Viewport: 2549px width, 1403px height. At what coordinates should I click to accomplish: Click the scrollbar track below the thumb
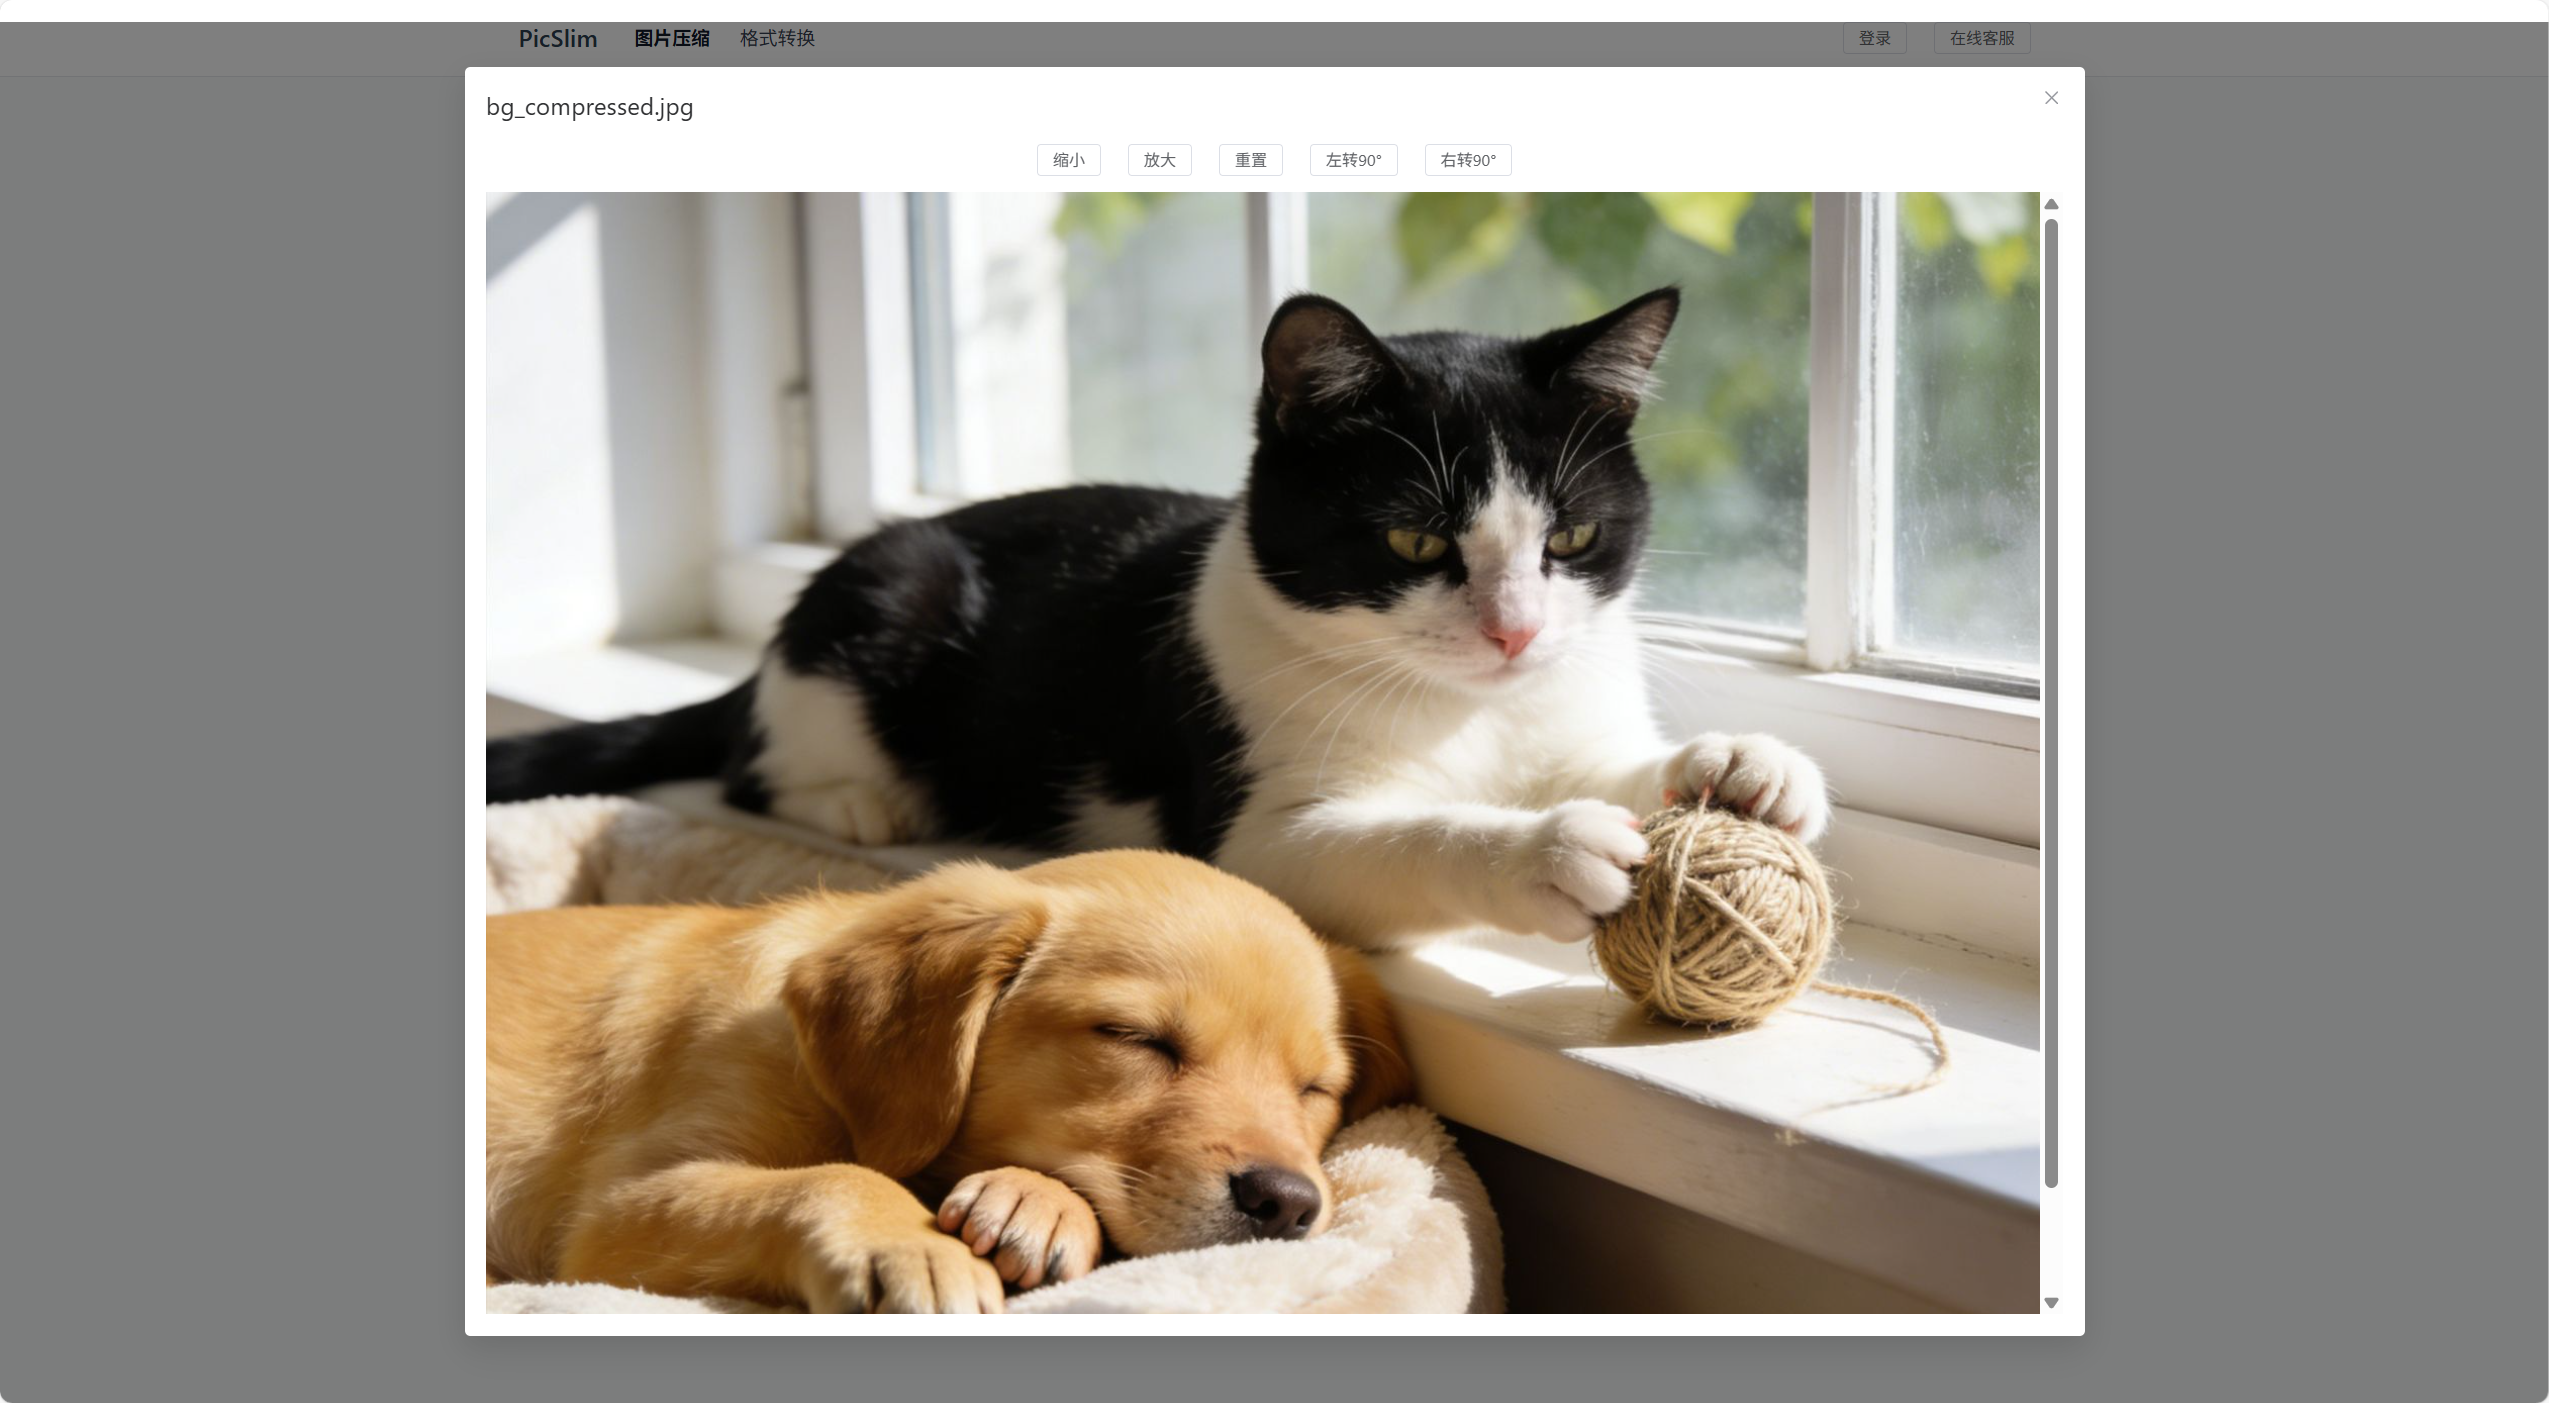(x=2051, y=1240)
